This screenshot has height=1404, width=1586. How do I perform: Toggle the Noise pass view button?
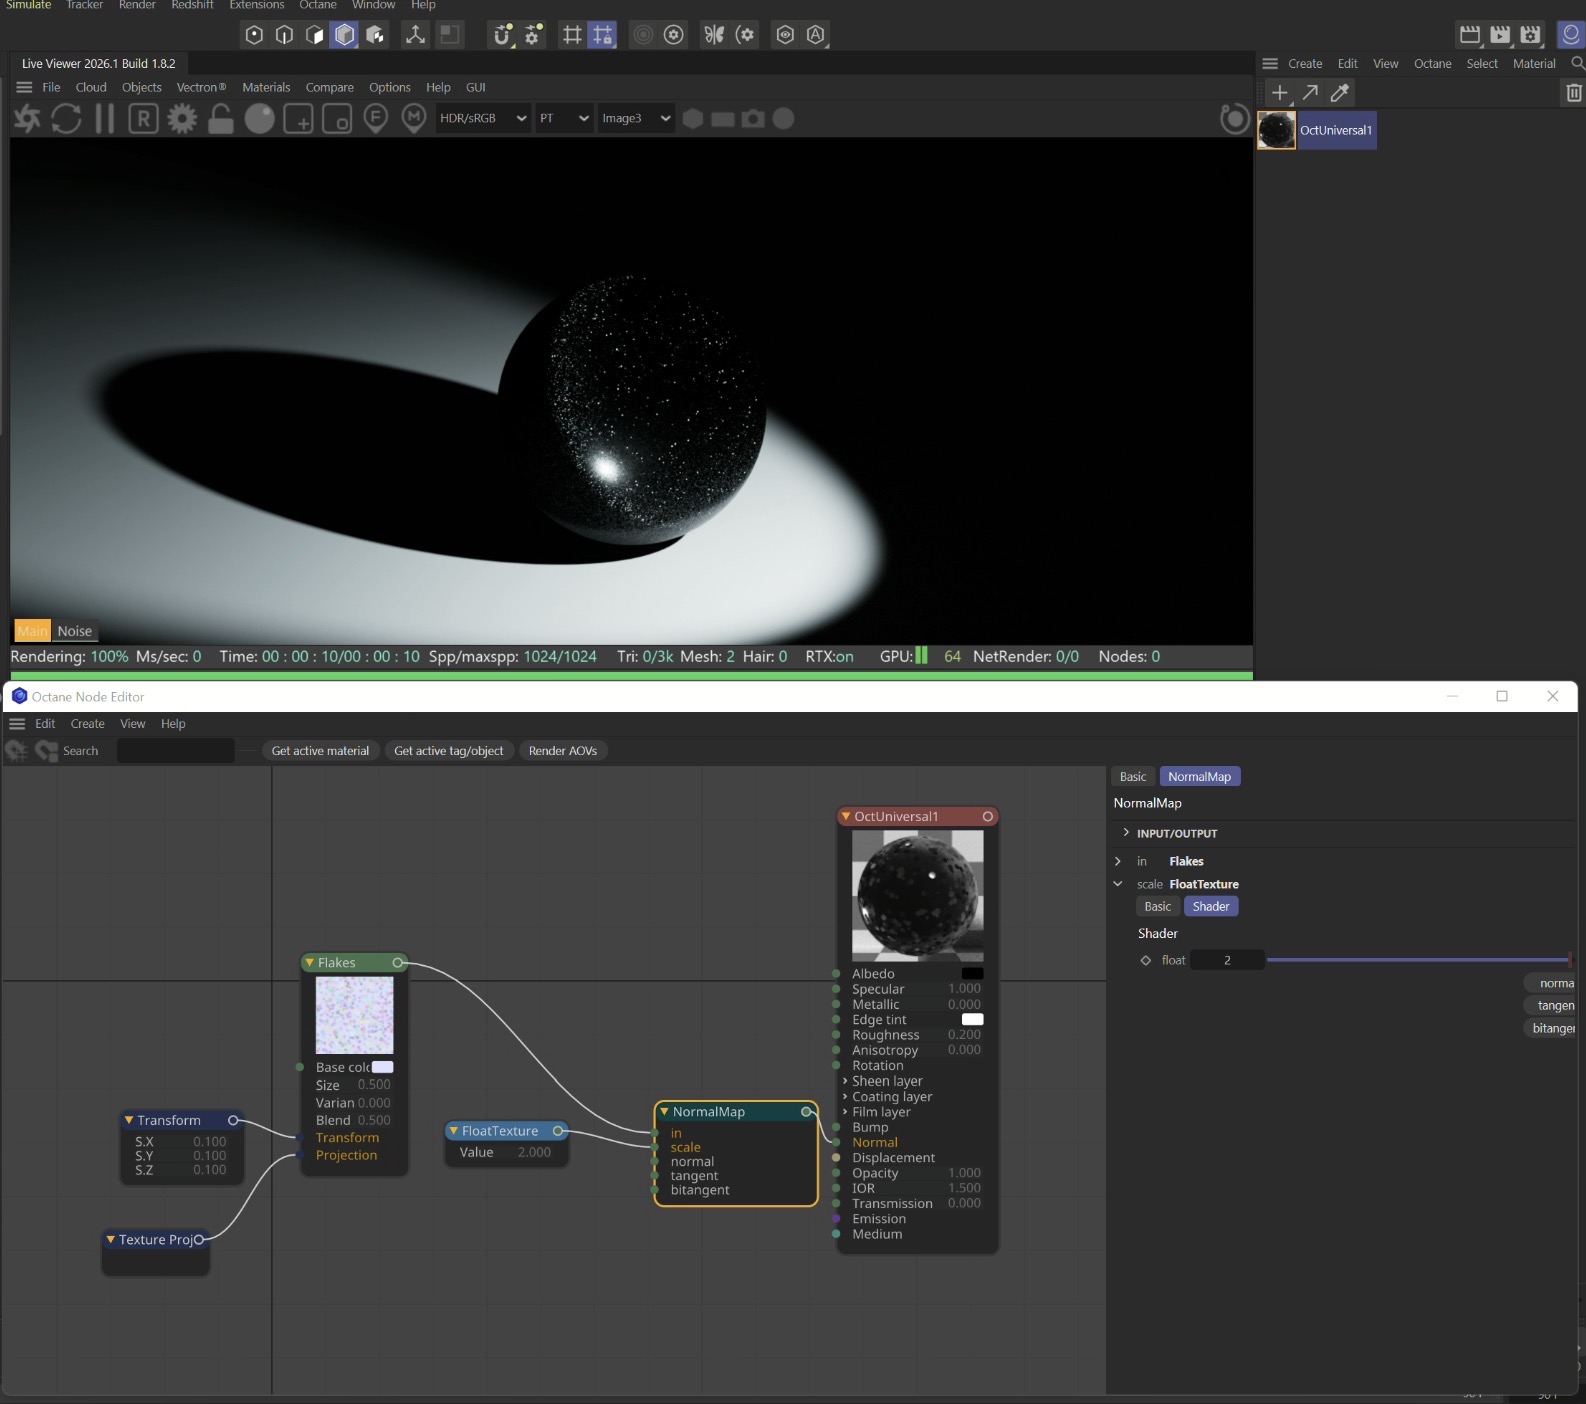pyautogui.click(x=74, y=631)
